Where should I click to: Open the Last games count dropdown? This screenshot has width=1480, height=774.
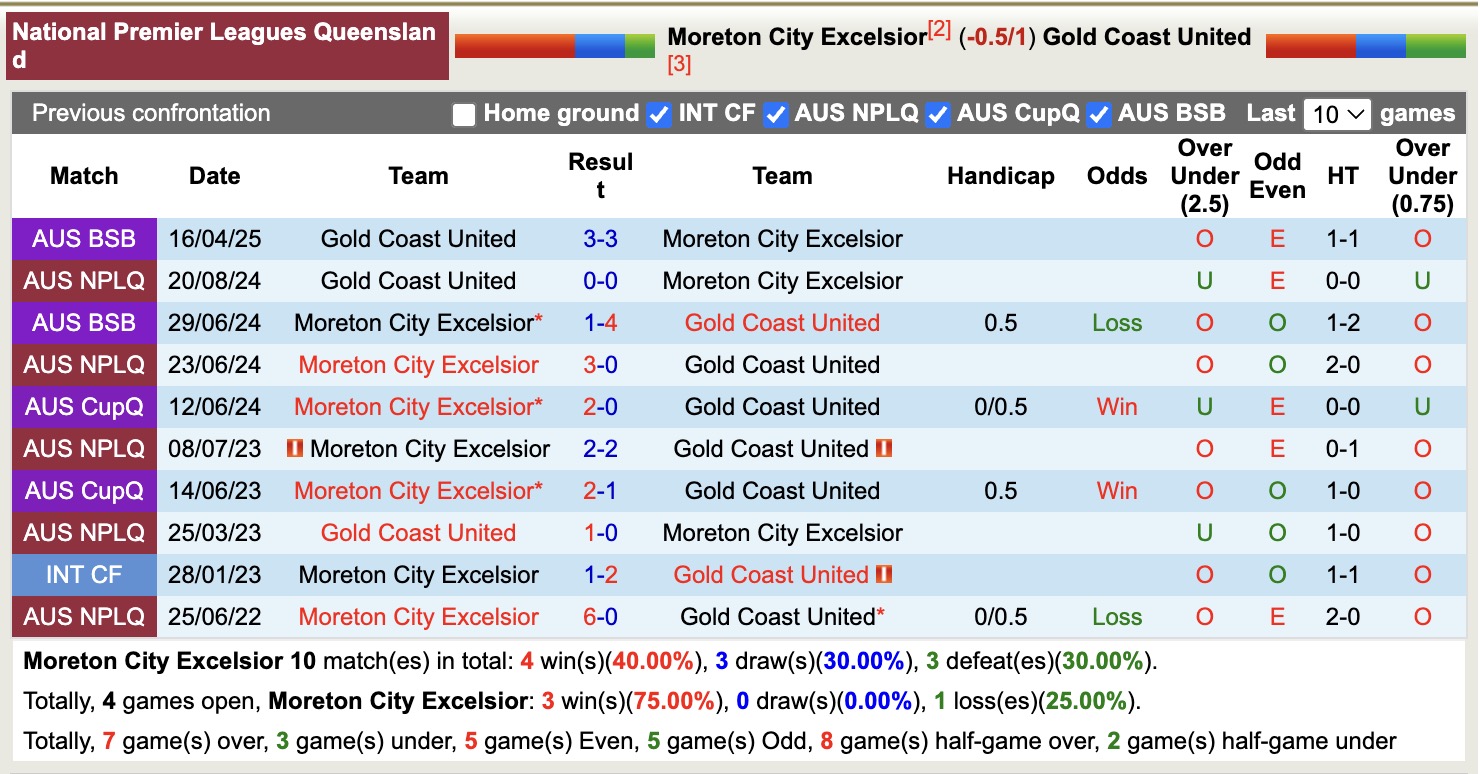(1337, 115)
